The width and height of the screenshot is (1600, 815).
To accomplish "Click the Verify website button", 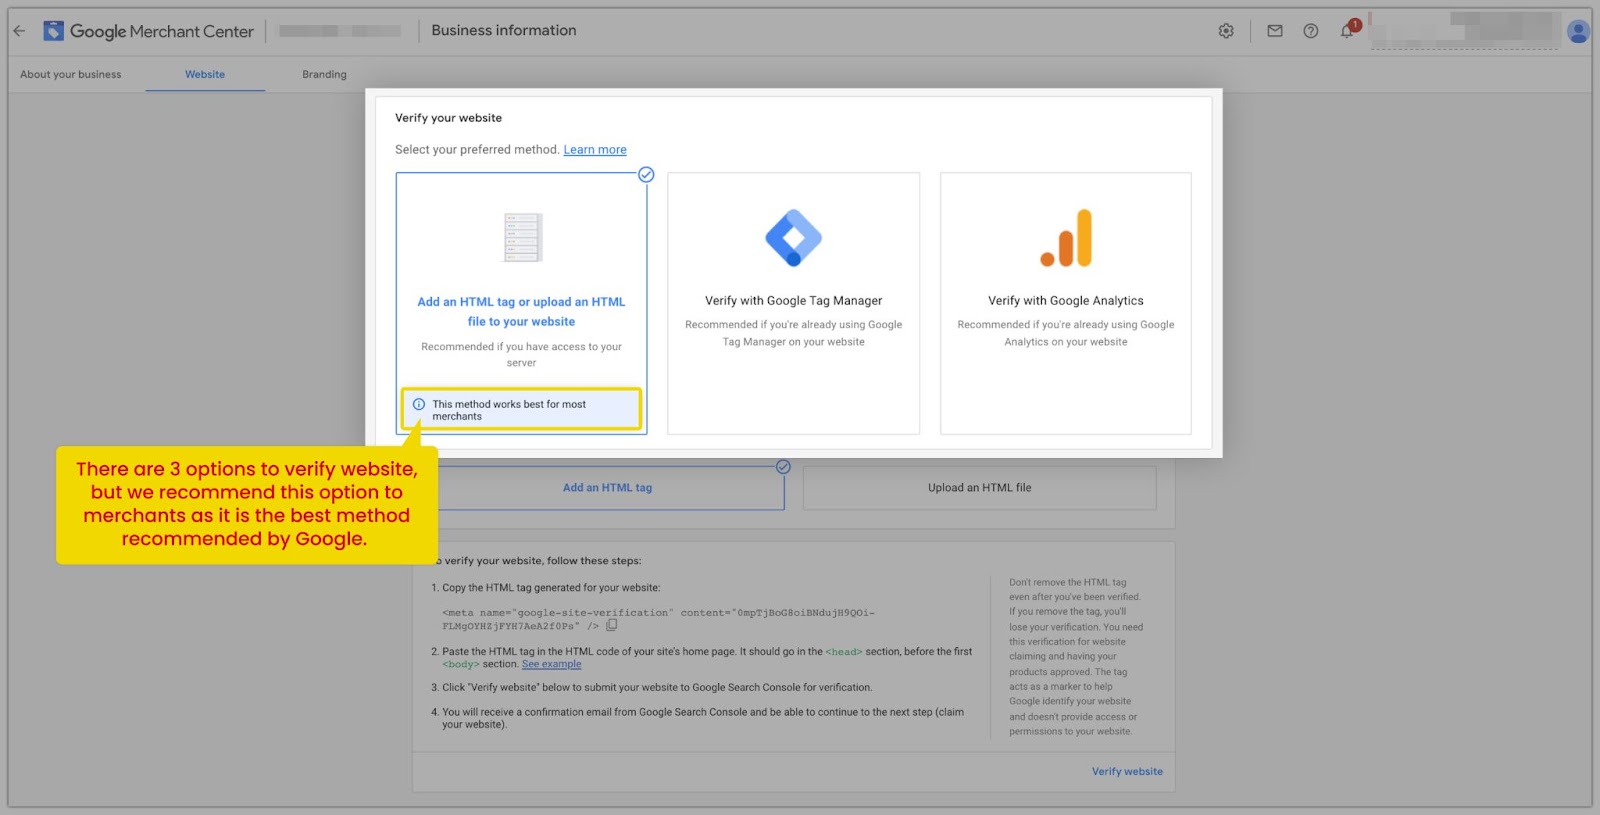I will (1127, 772).
